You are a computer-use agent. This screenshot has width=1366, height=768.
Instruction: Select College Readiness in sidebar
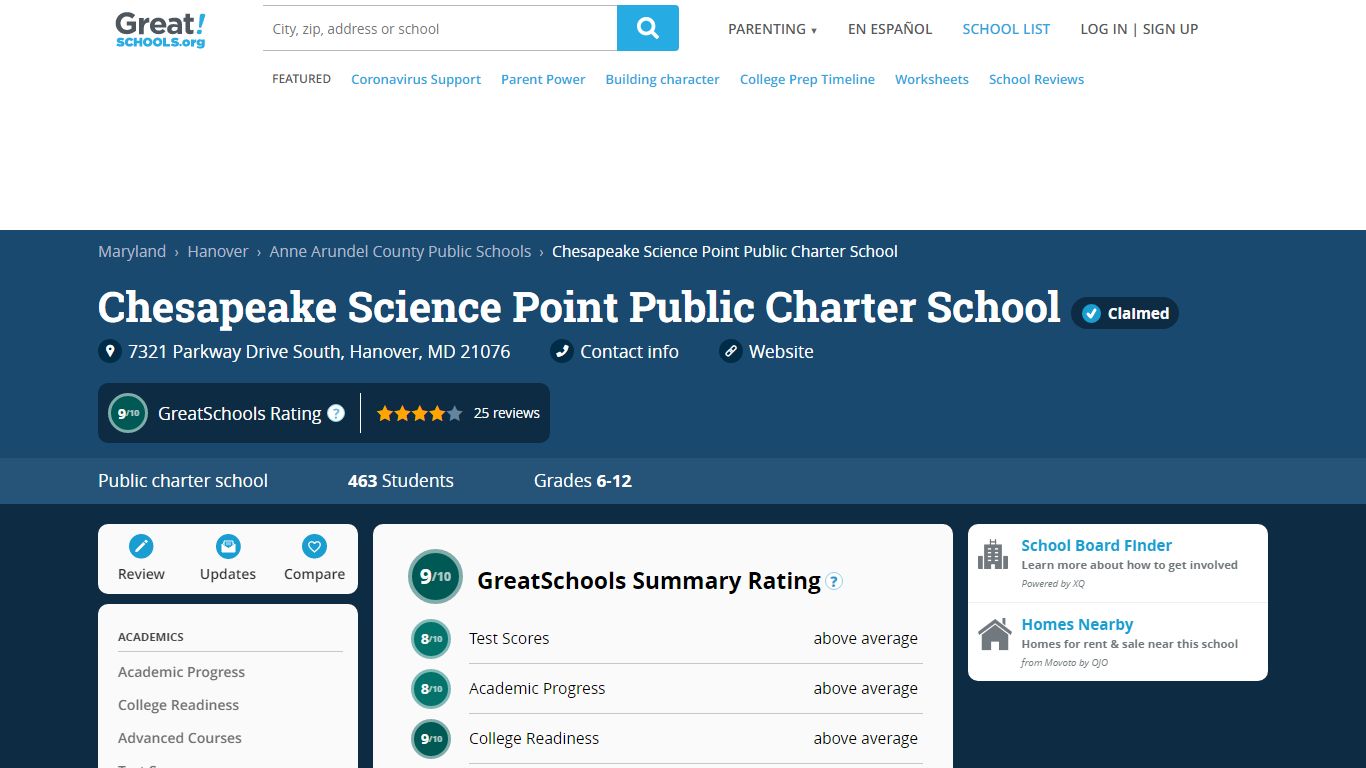point(178,705)
